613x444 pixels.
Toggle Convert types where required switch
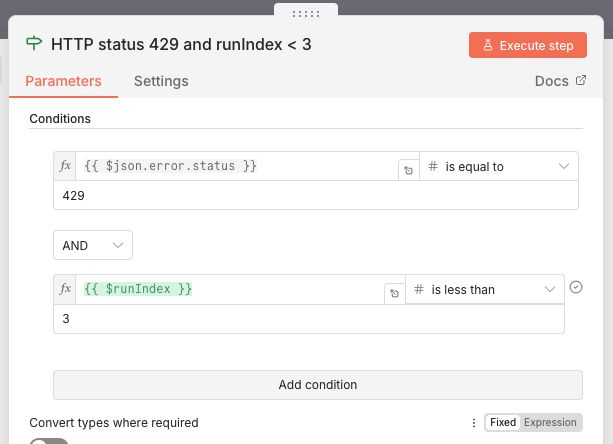49,441
